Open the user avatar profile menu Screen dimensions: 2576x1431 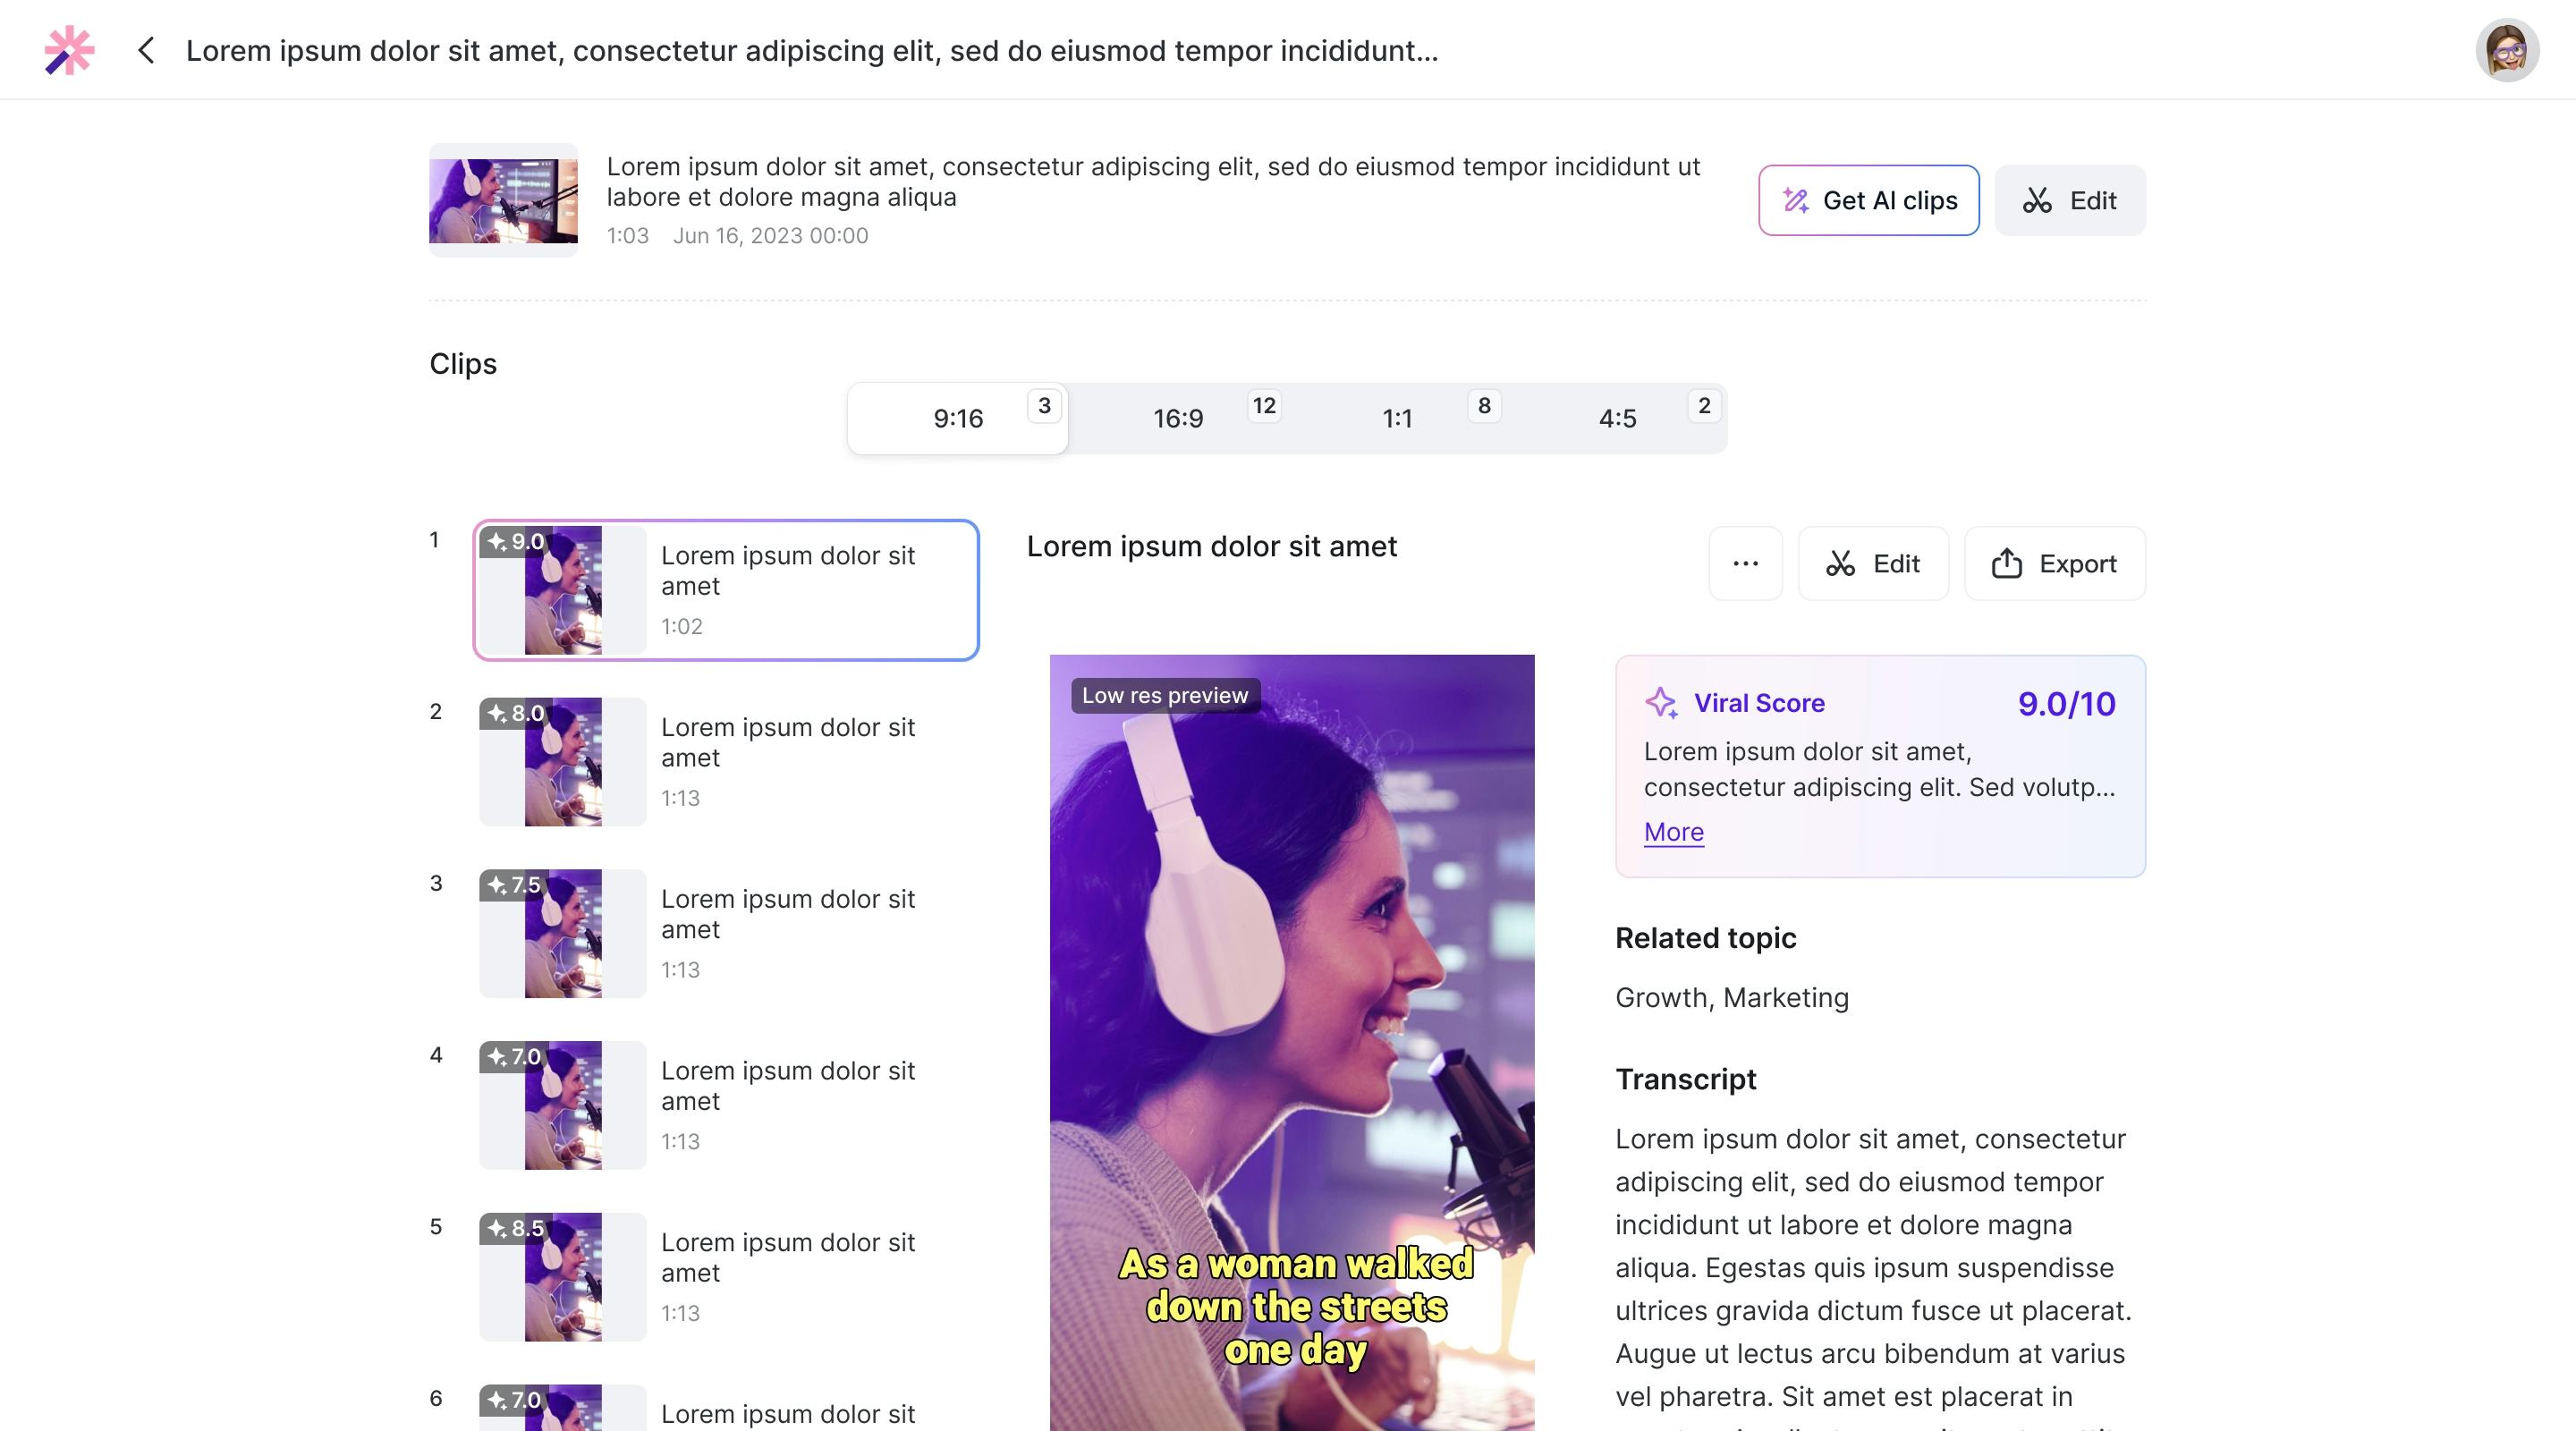tap(2506, 50)
